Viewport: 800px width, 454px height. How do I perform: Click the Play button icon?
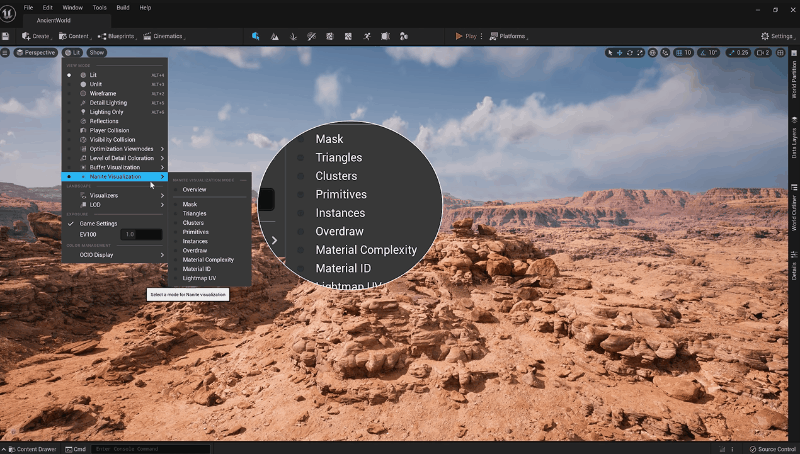458,36
